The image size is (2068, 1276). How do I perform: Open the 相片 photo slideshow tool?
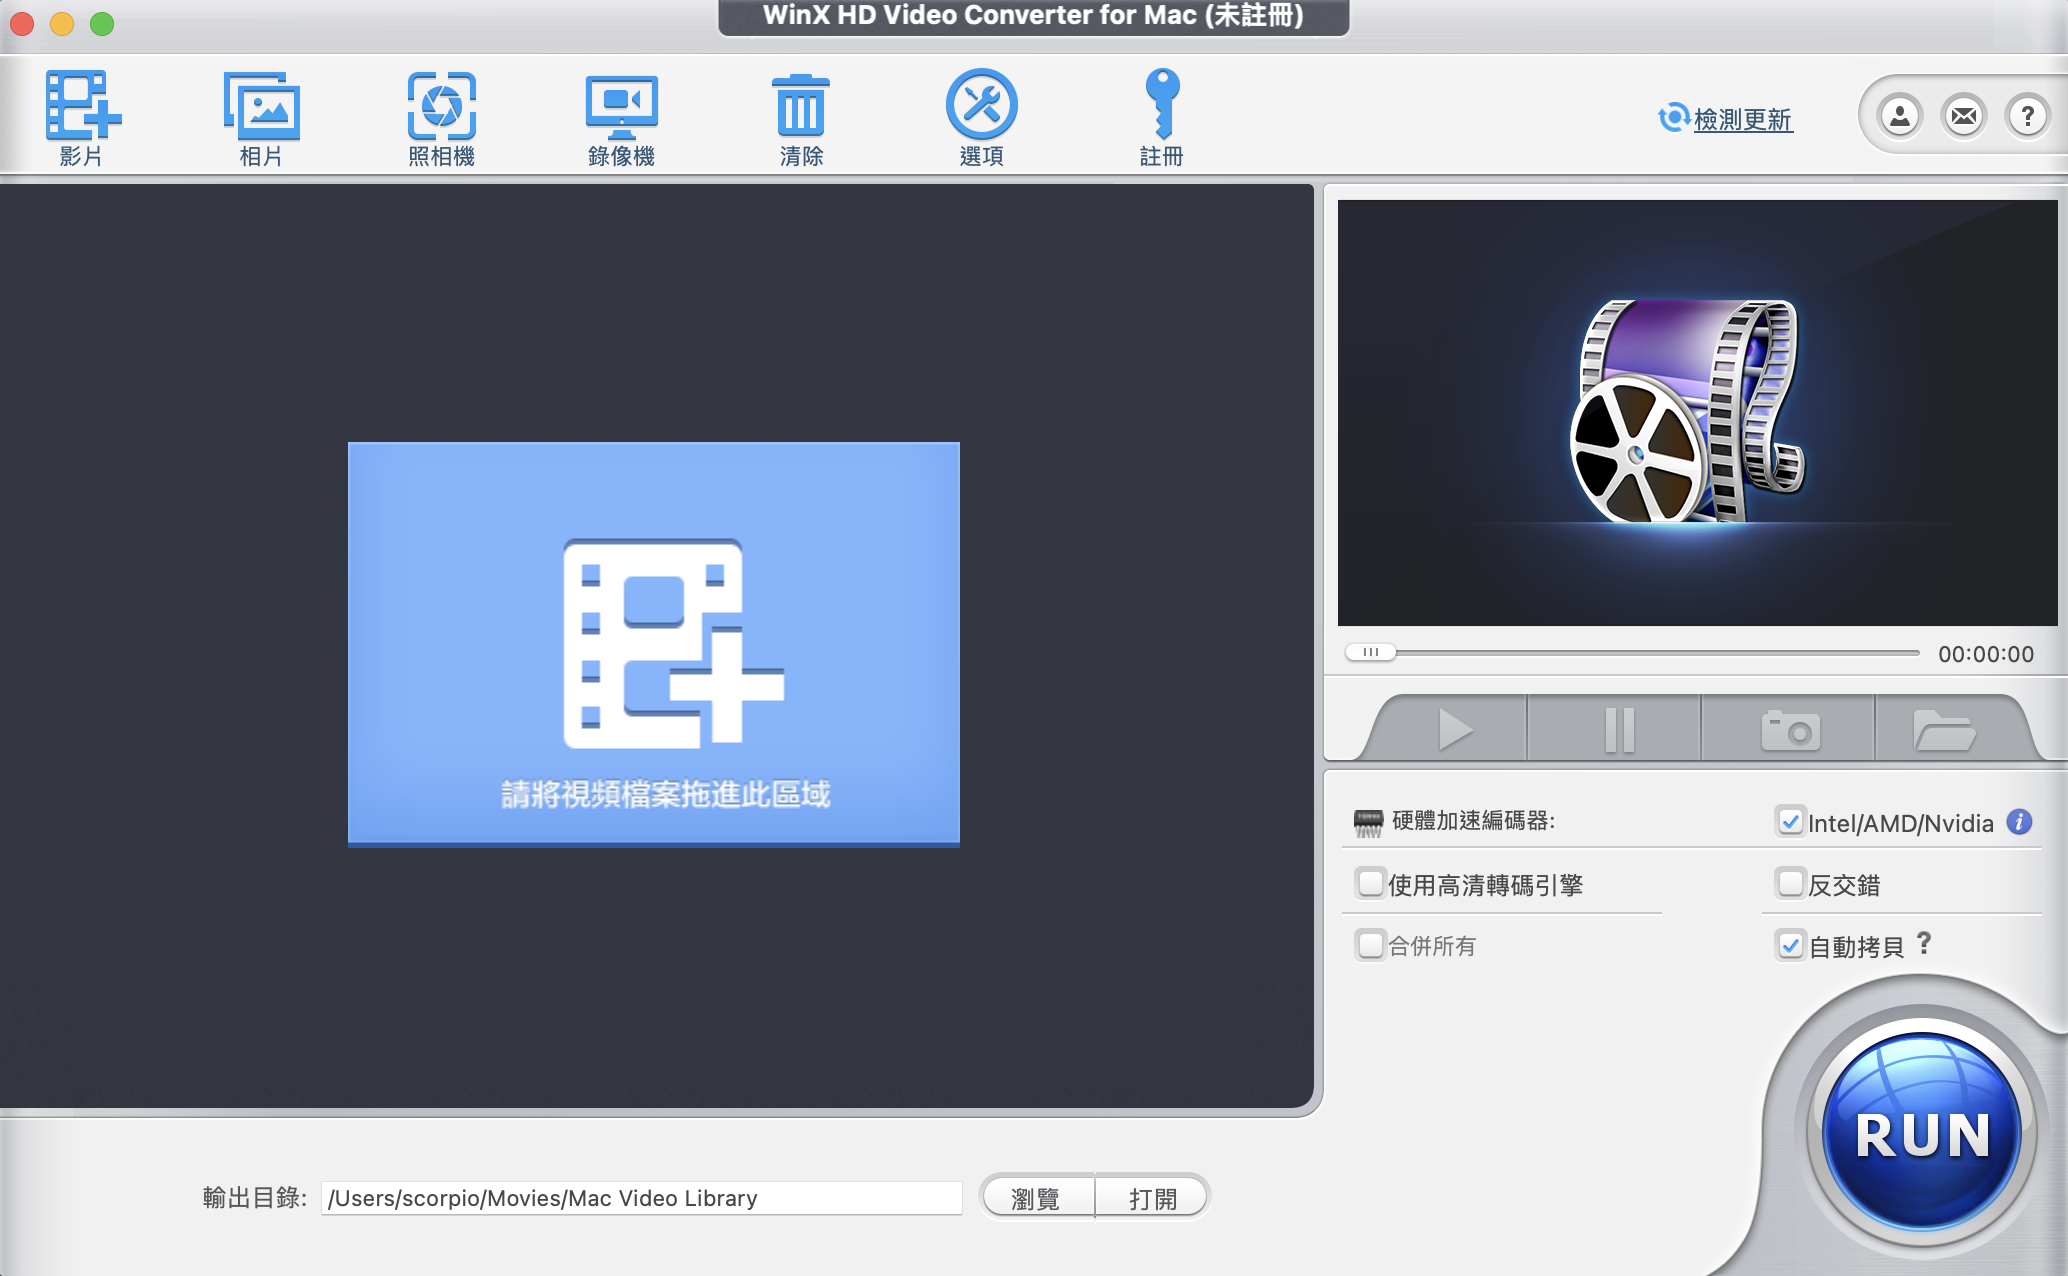click(x=261, y=106)
